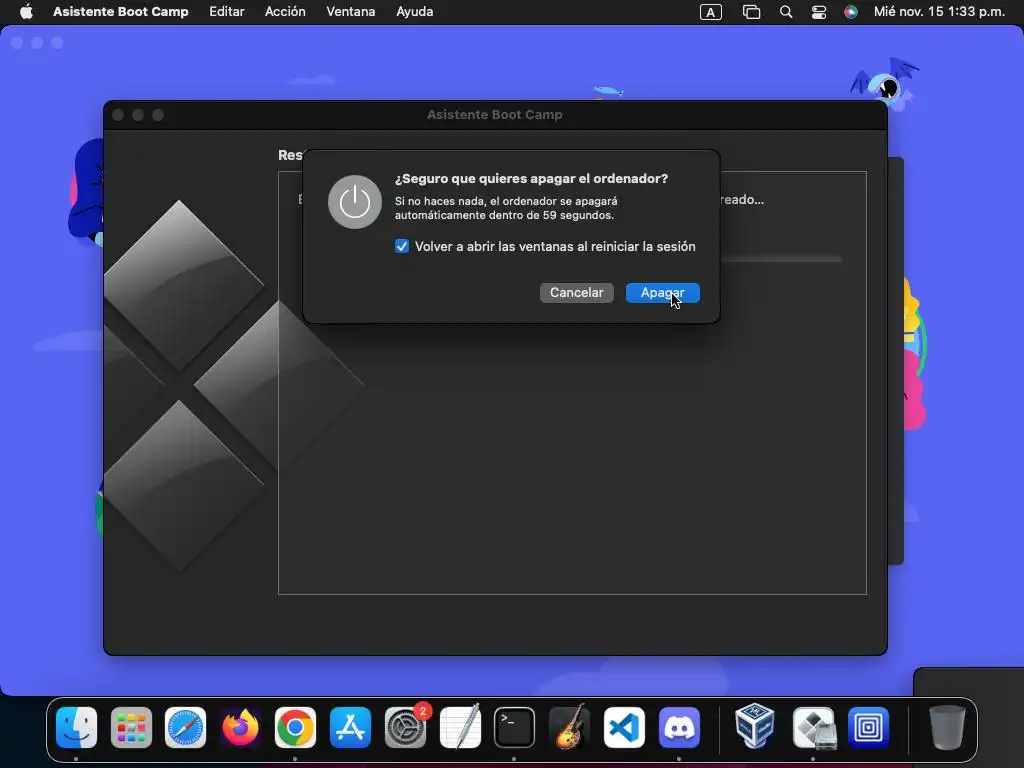Open Terminal from the Dock
This screenshot has width=1024, height=768.
tap(515, 727)
